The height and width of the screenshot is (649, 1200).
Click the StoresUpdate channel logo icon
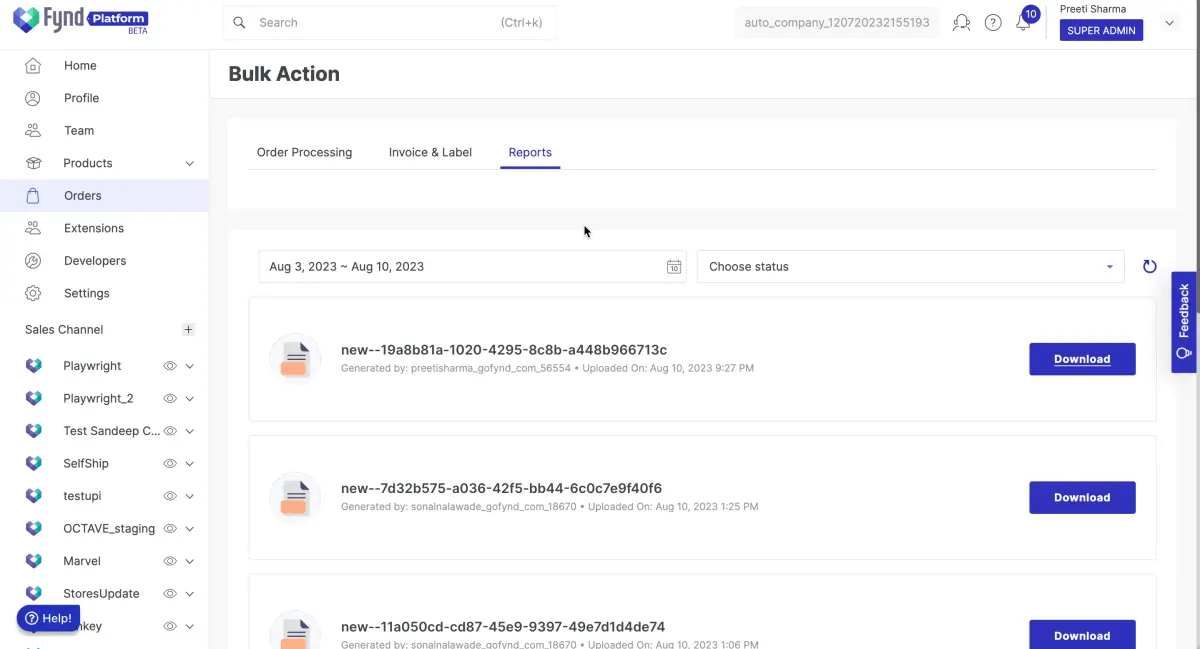34,593
